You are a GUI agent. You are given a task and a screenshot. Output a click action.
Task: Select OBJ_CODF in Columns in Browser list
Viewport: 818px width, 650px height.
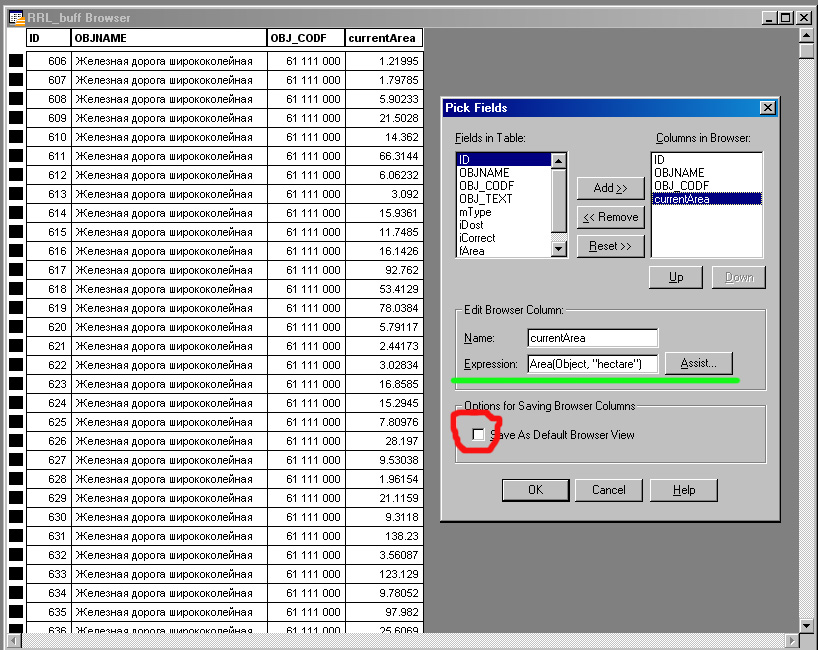tap(707, 186)
